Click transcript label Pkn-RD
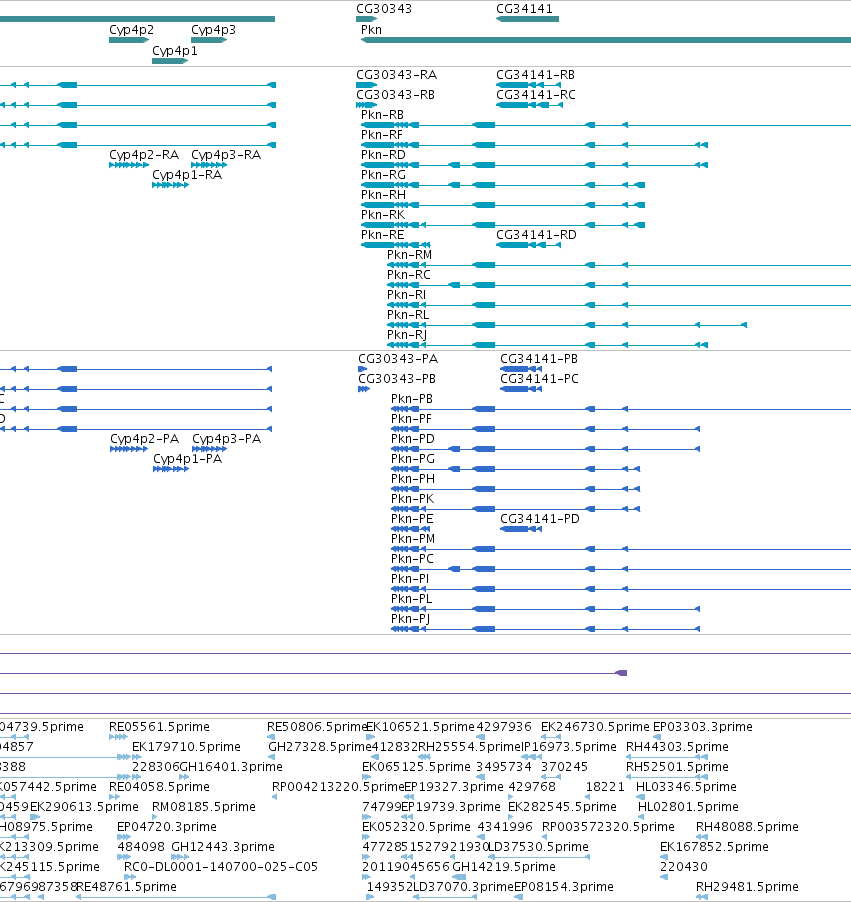 [383, 155]
